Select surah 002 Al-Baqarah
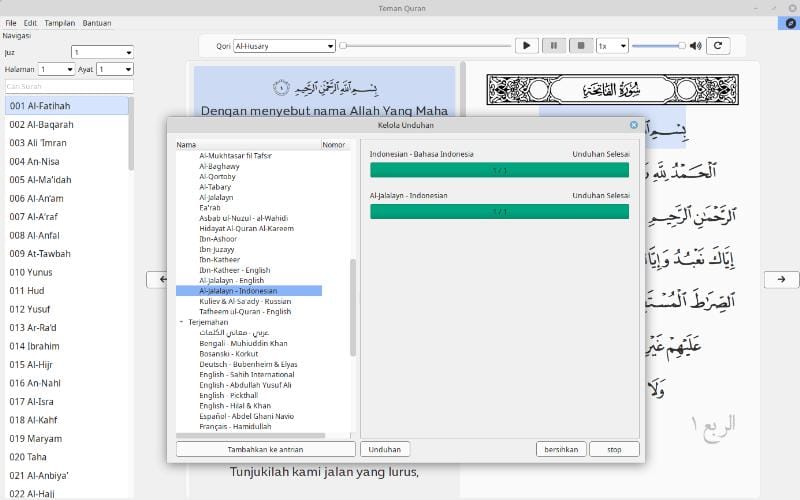 (x=67, y=124)
